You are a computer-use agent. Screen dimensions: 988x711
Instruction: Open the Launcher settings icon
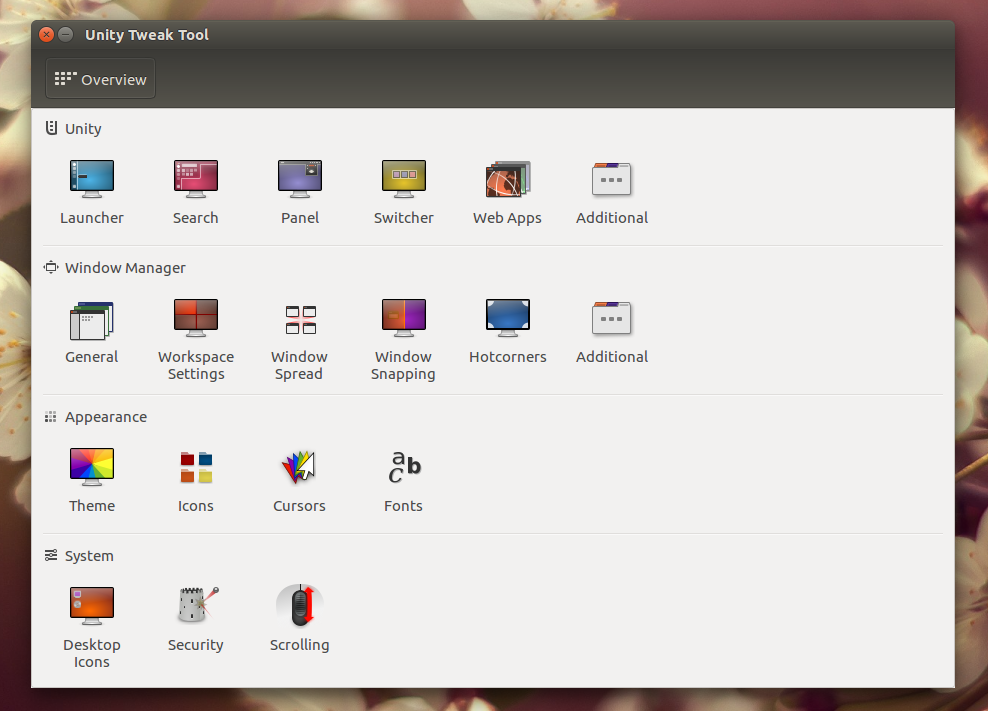tap(92, 179)
